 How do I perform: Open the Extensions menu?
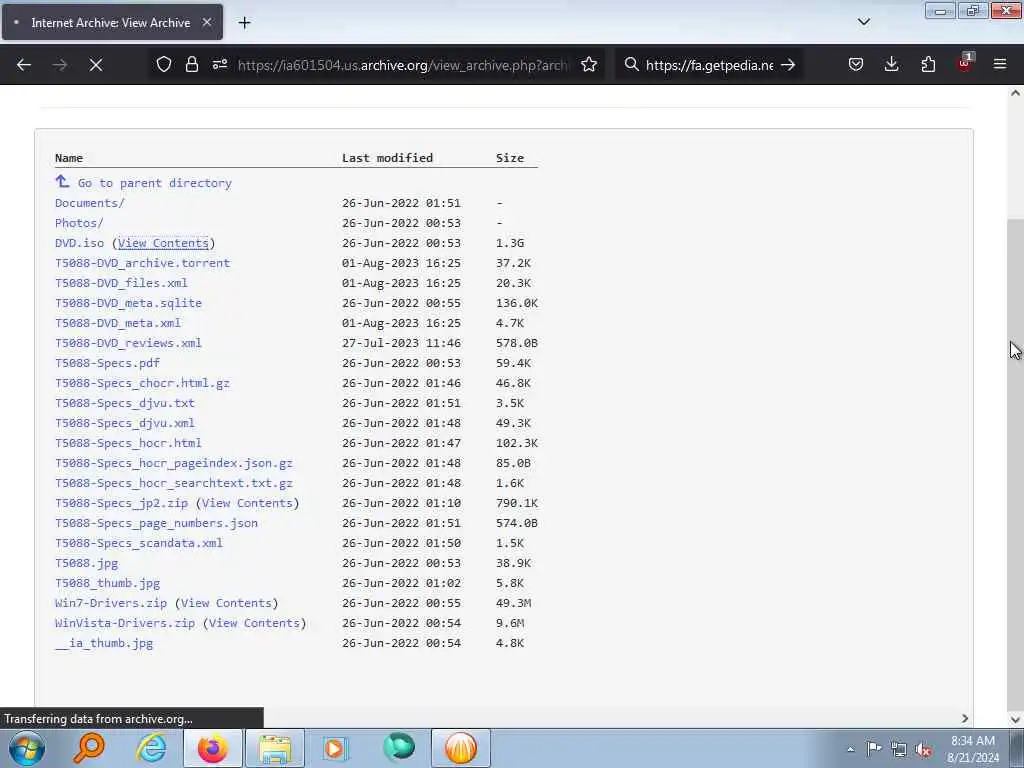(928, 65)
